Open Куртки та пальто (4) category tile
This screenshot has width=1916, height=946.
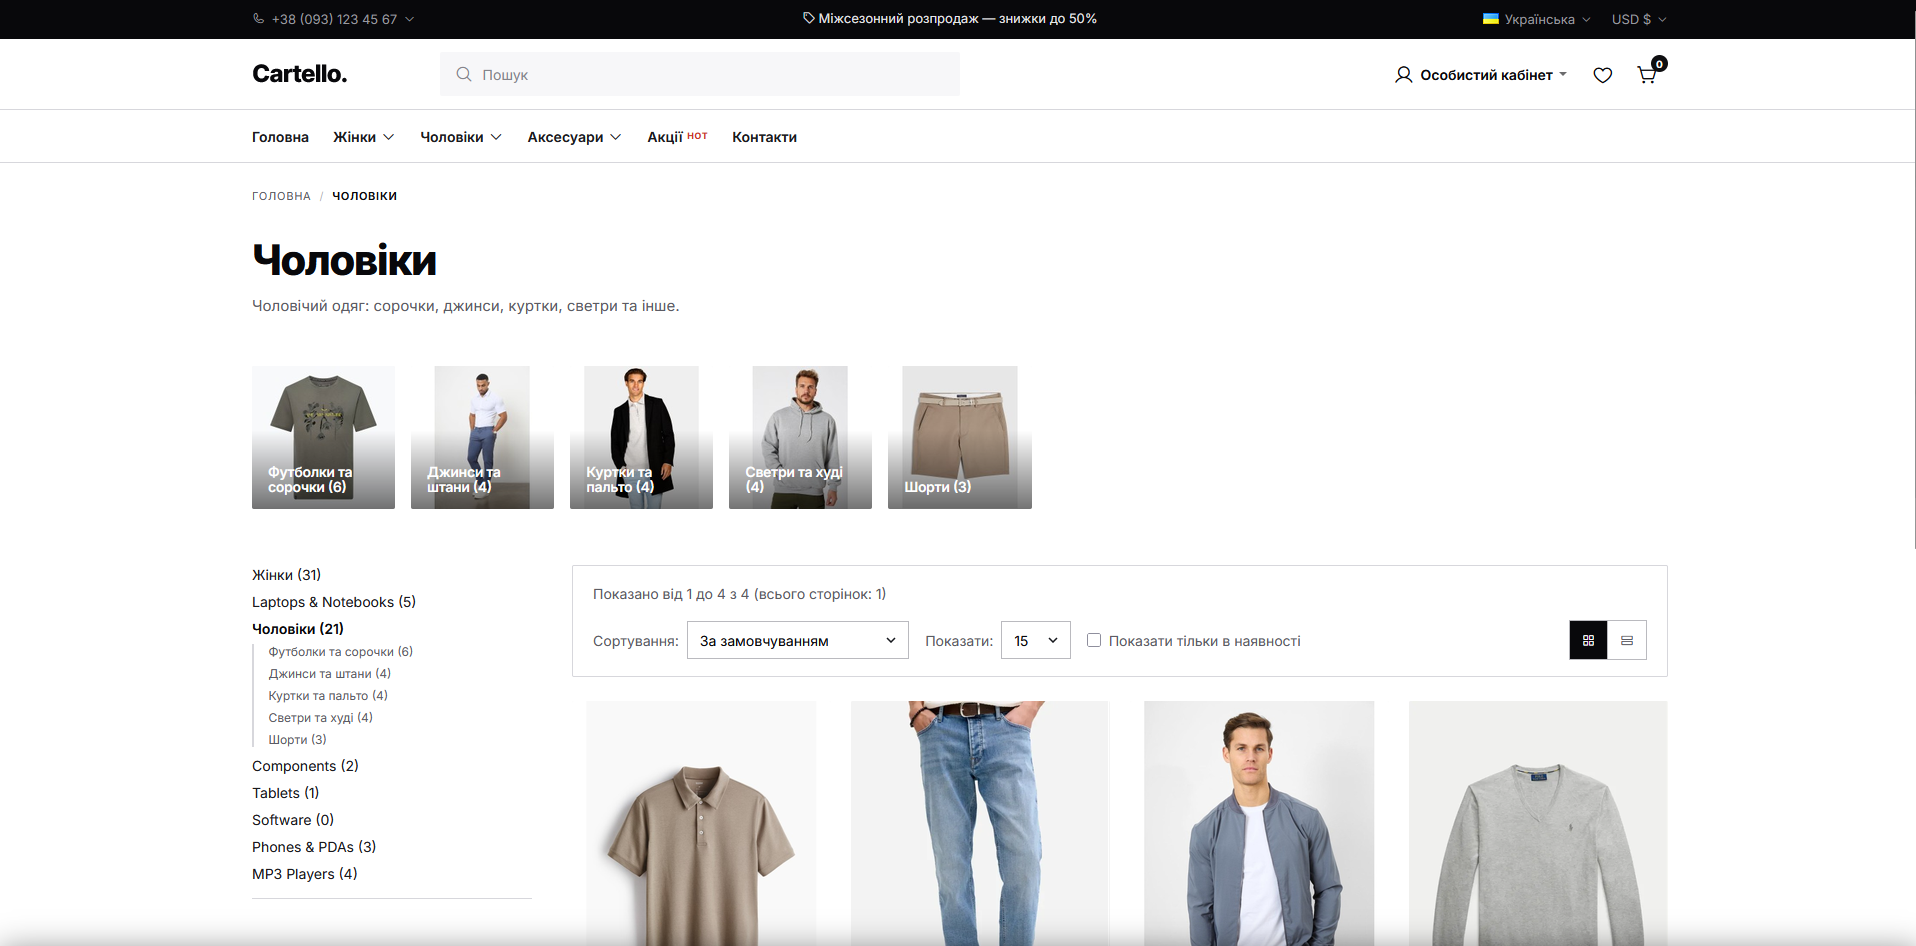641,437
